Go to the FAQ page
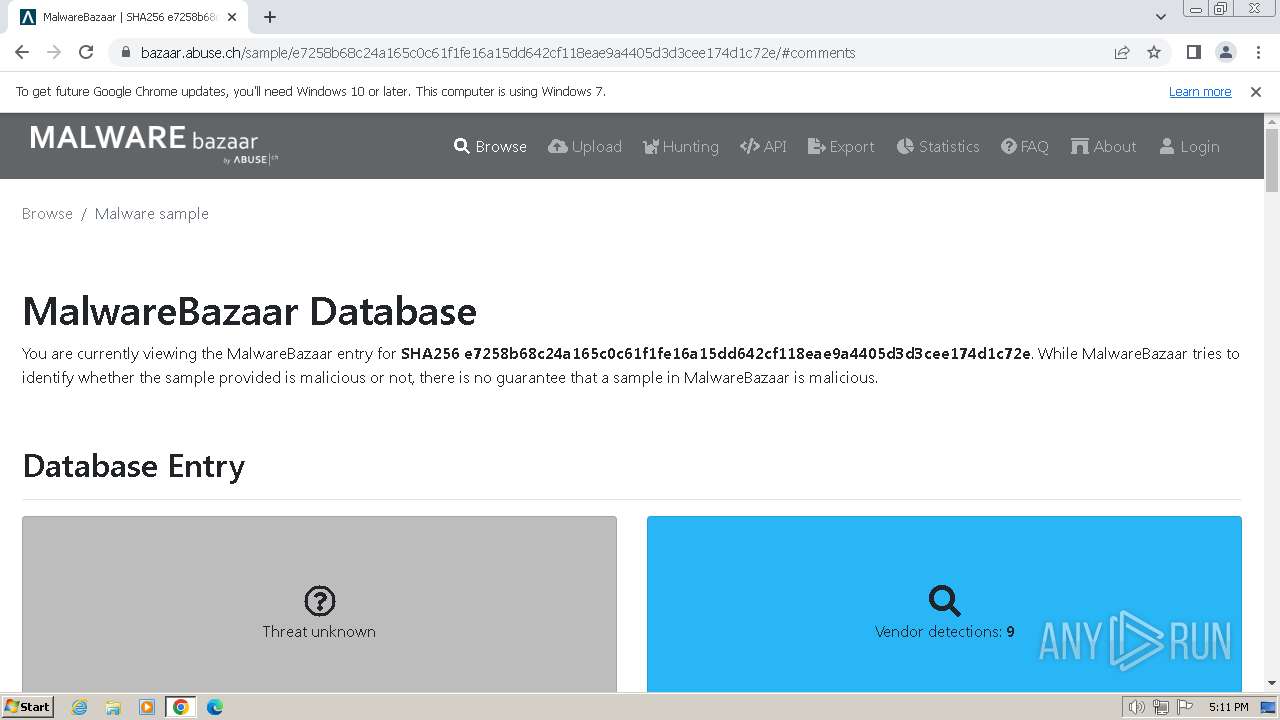 tap(1025, 146)
